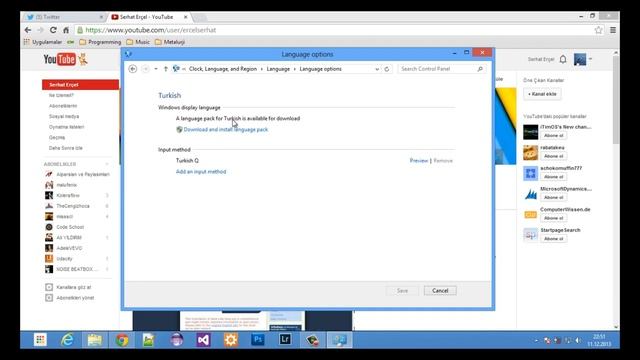
Task: Reload the YouTube page in Chrome
Action: point(53,30)
